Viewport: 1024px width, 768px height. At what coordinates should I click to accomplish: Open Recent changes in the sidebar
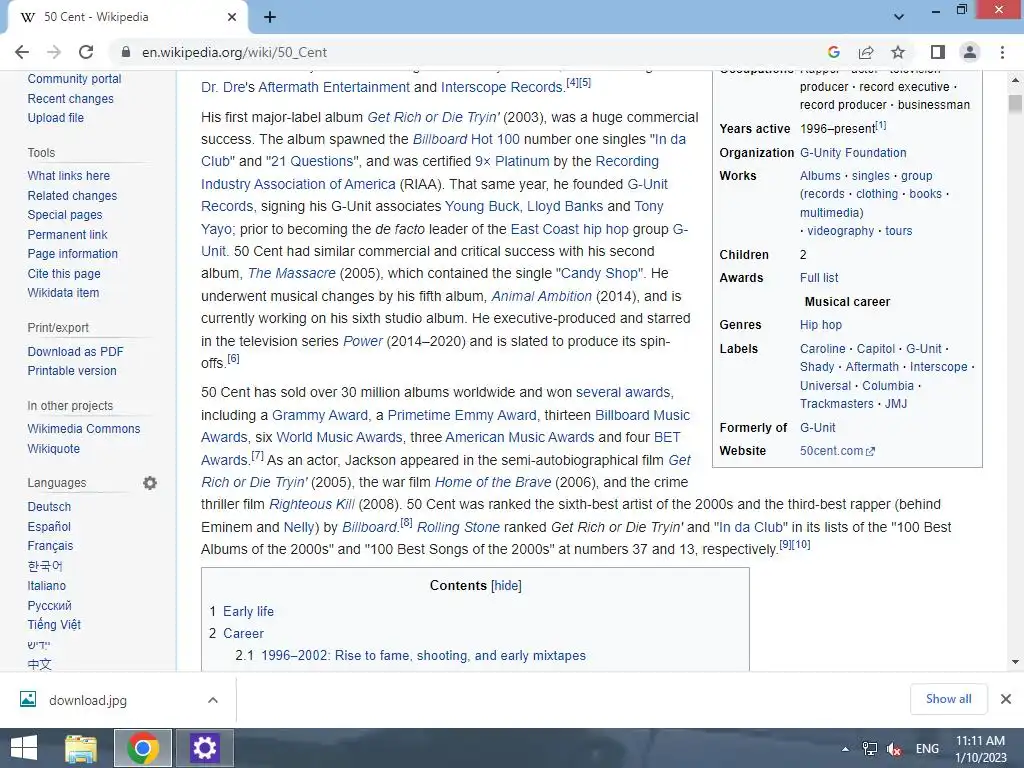tap(70, 99)
